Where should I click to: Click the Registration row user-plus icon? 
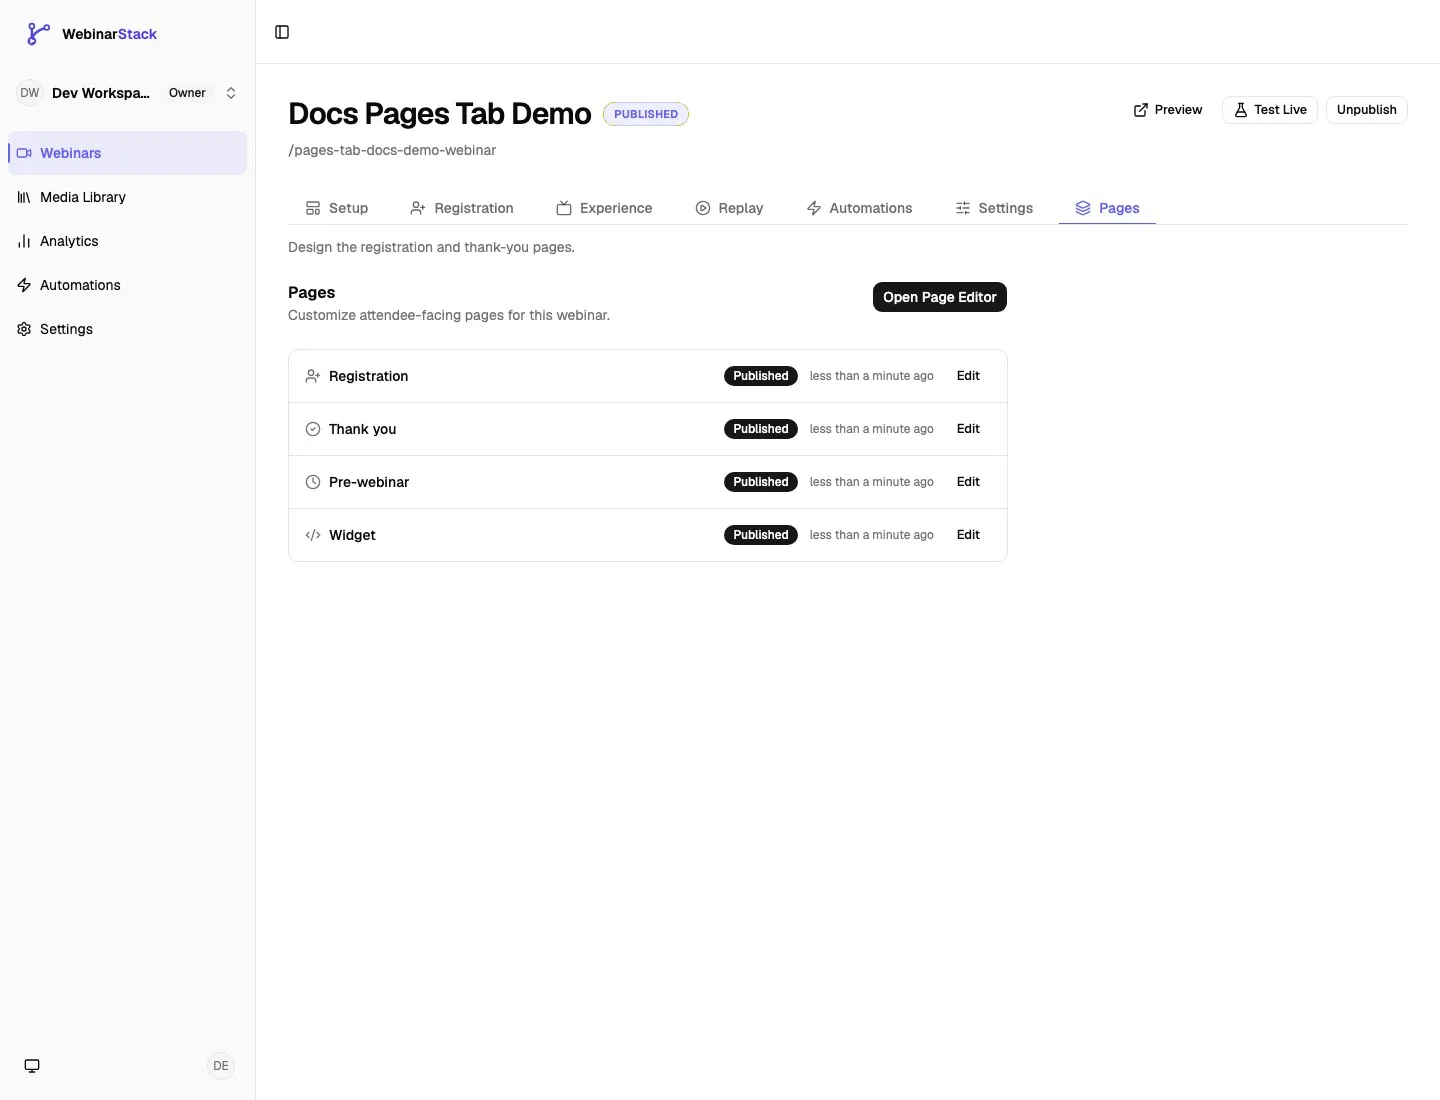pyautogui.click(x=313, y=376)
